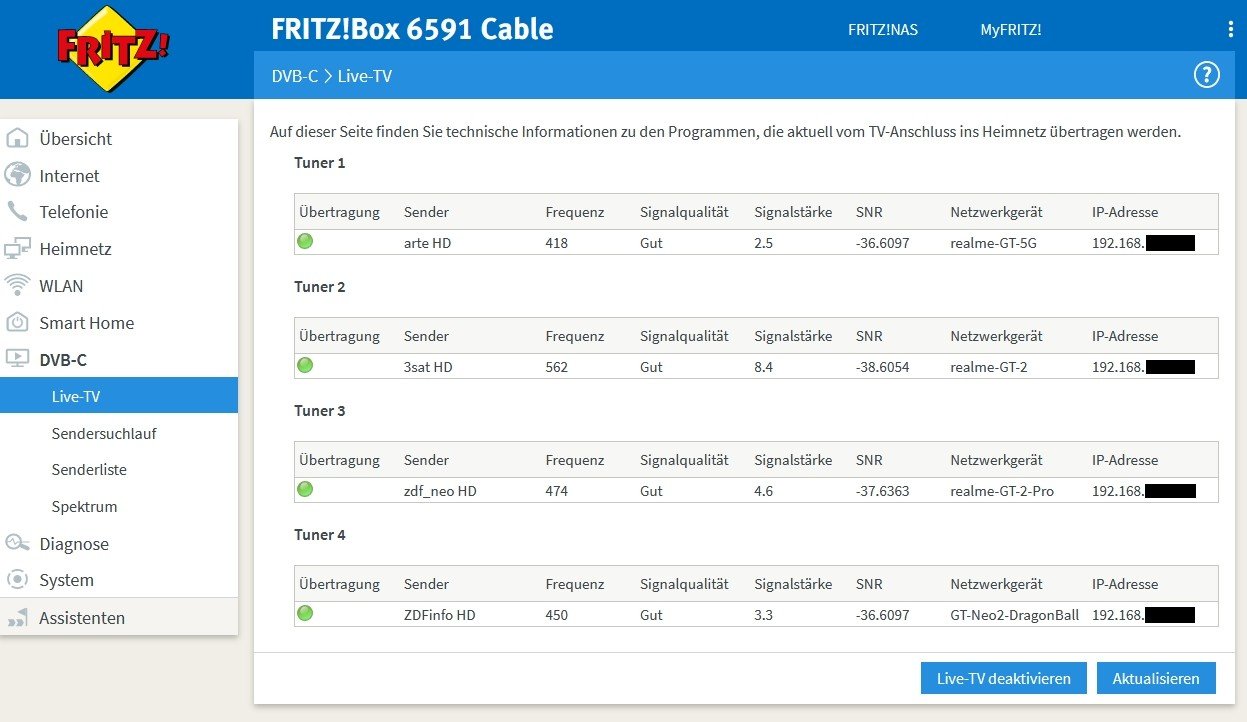
Task: Click the zdf_neo HD channel cell
Action: point(440,491)
